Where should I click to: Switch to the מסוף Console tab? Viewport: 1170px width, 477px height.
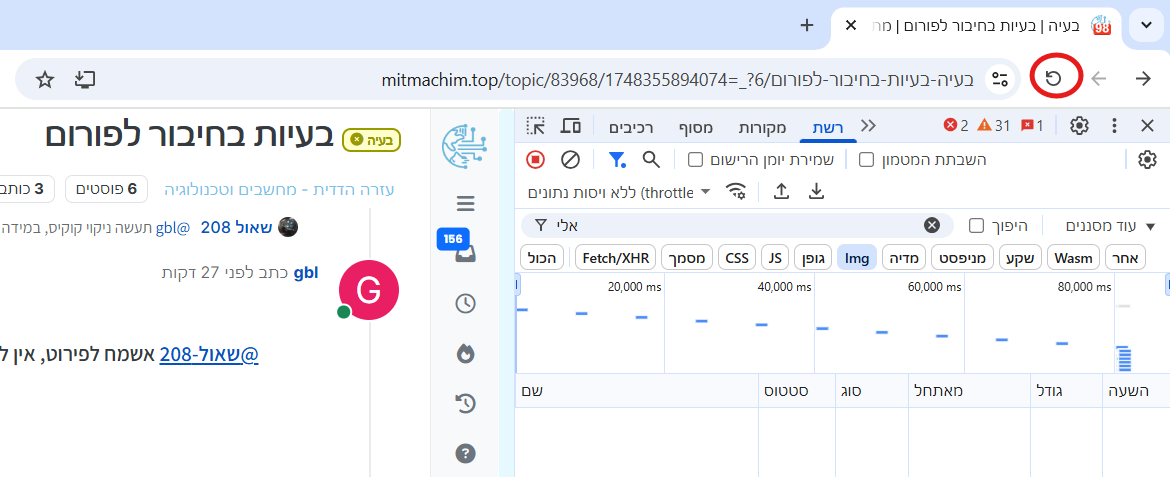click(x=694, y=127)
